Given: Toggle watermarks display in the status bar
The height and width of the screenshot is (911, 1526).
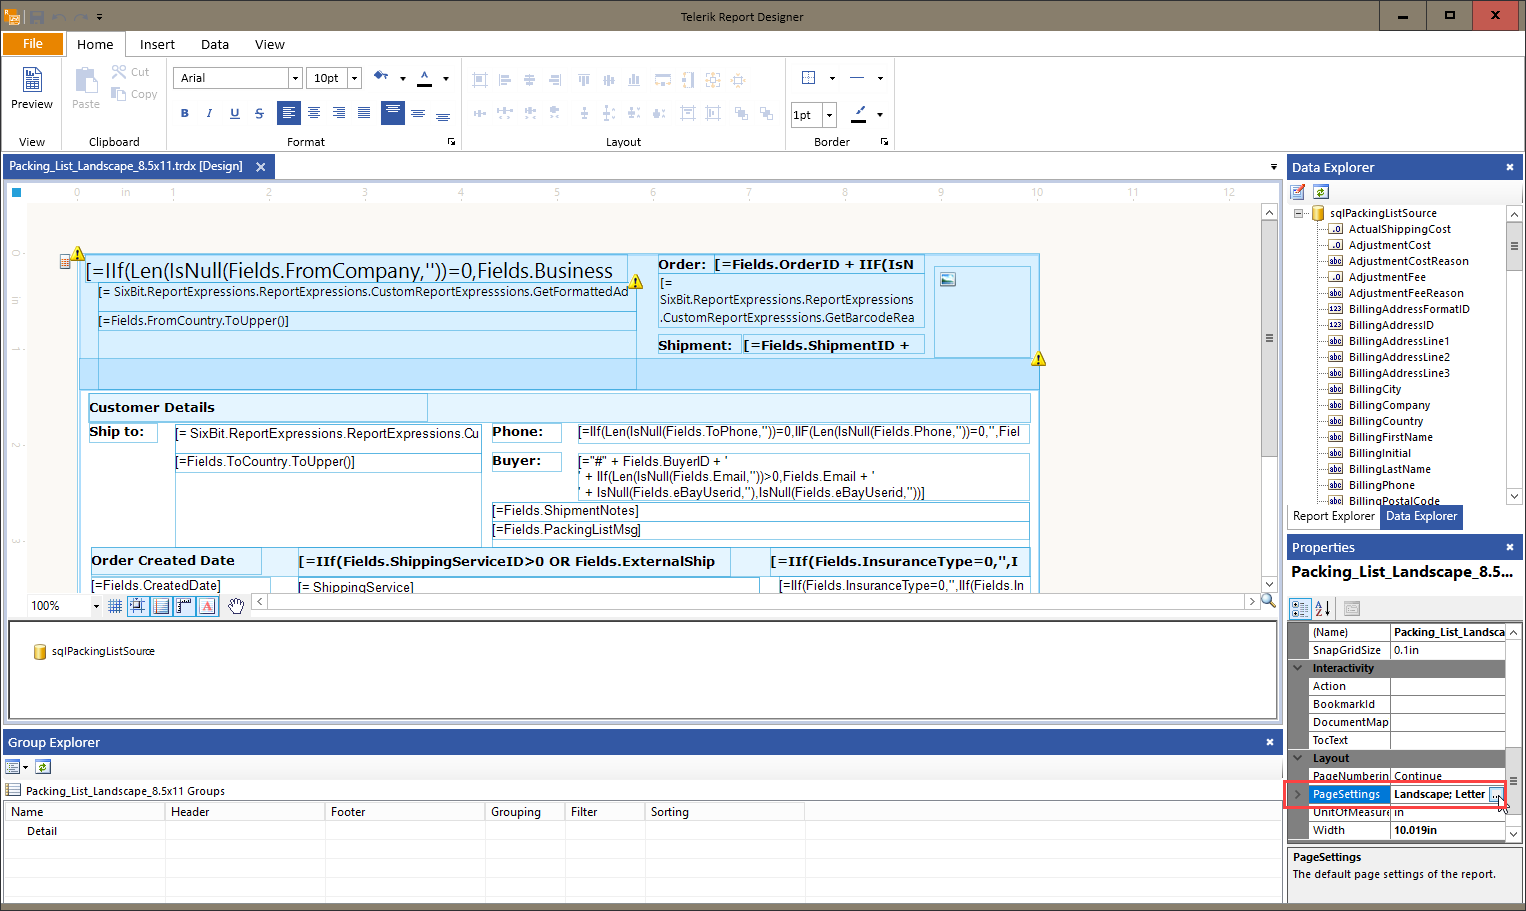Looking at the screenshot, I should pos(206,605).
